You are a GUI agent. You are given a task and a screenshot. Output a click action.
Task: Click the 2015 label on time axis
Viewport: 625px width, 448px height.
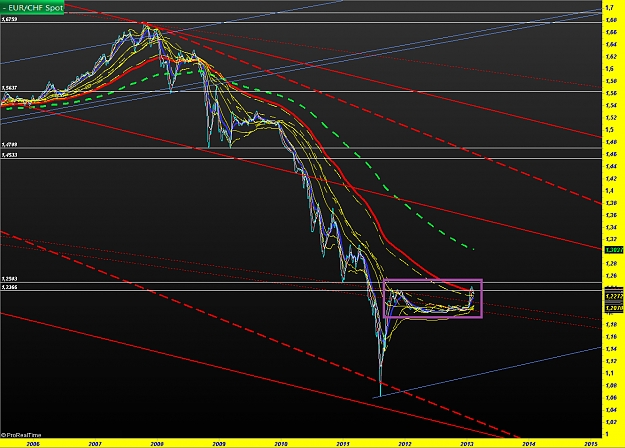590,441
